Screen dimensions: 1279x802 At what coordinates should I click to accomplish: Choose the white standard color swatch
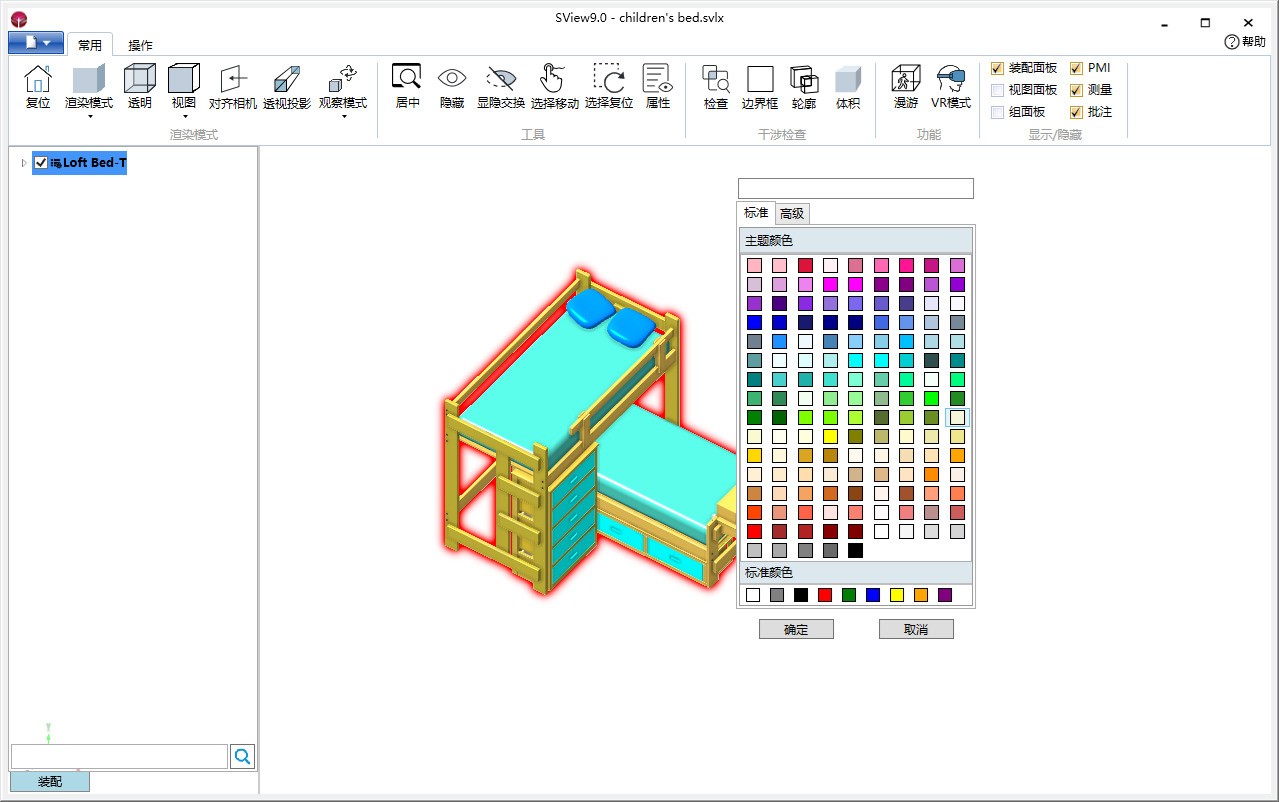coord(753,595)
